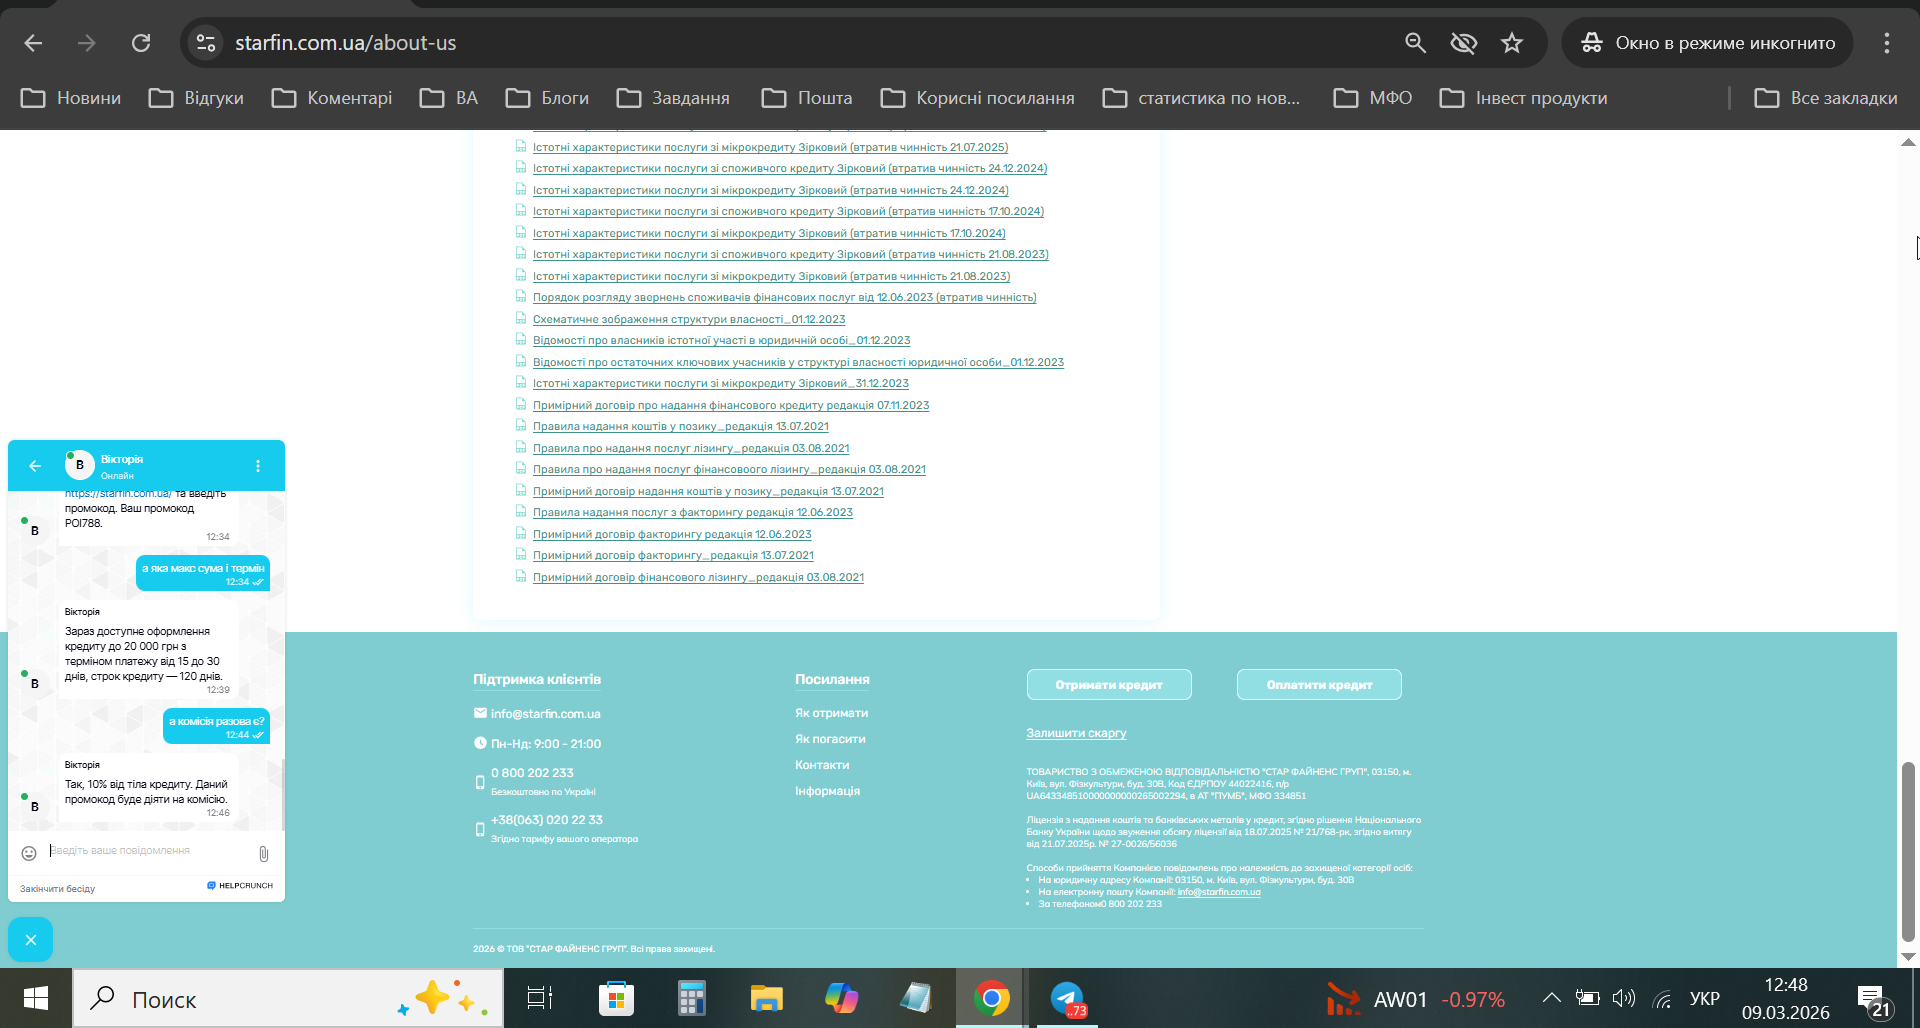Viewport: 1920px width, 1028px height.
Task: Click the taskbar Поиск search box
Action: [288, 998]
